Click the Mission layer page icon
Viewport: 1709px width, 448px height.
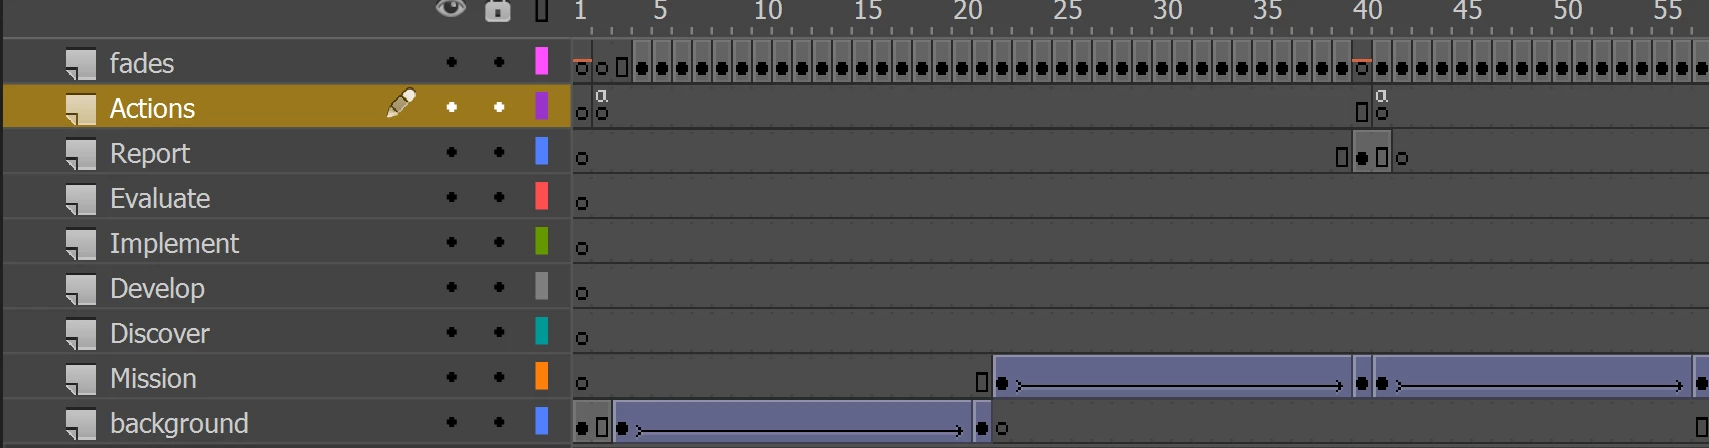point(81,378)
